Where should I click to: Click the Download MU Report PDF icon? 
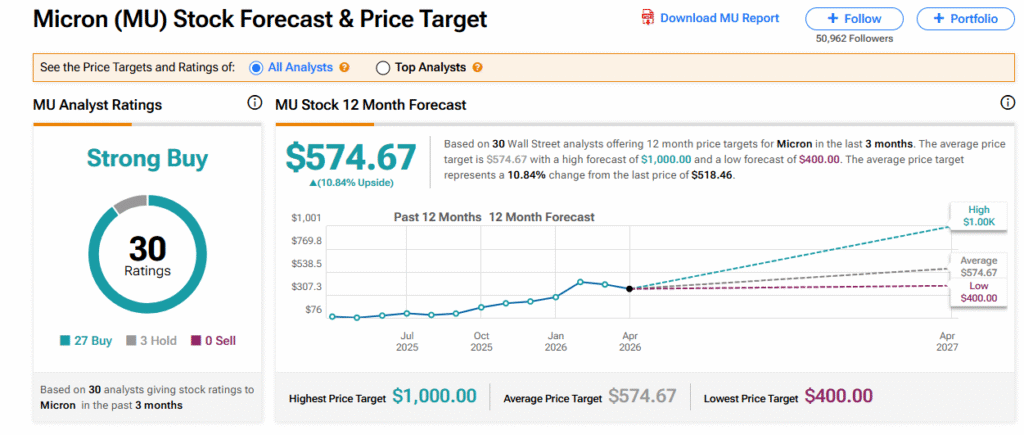[x=647, y=18]
